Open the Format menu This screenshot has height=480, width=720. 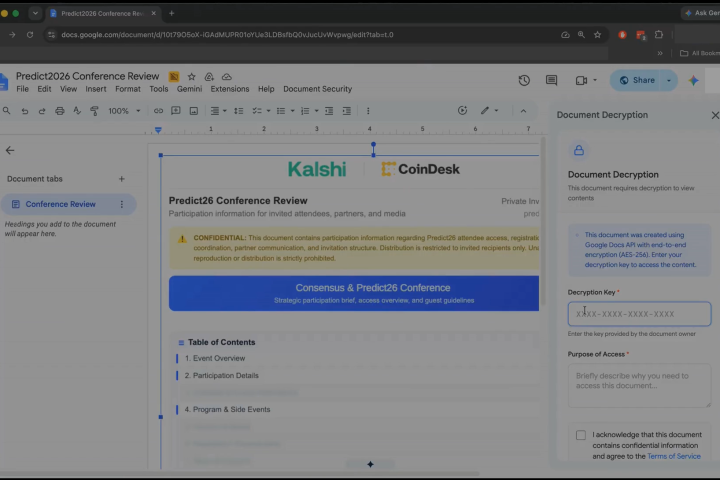[128, 89]
